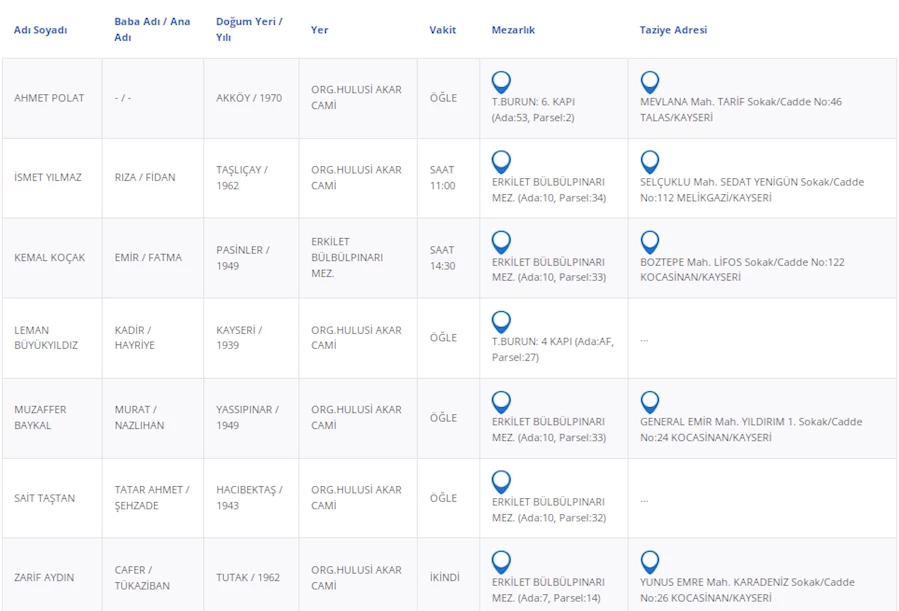Open Leman Büyükyıldız's T.BURUN cemetery pin
Viewport: 899px width, 611px height.
(501, 322)
